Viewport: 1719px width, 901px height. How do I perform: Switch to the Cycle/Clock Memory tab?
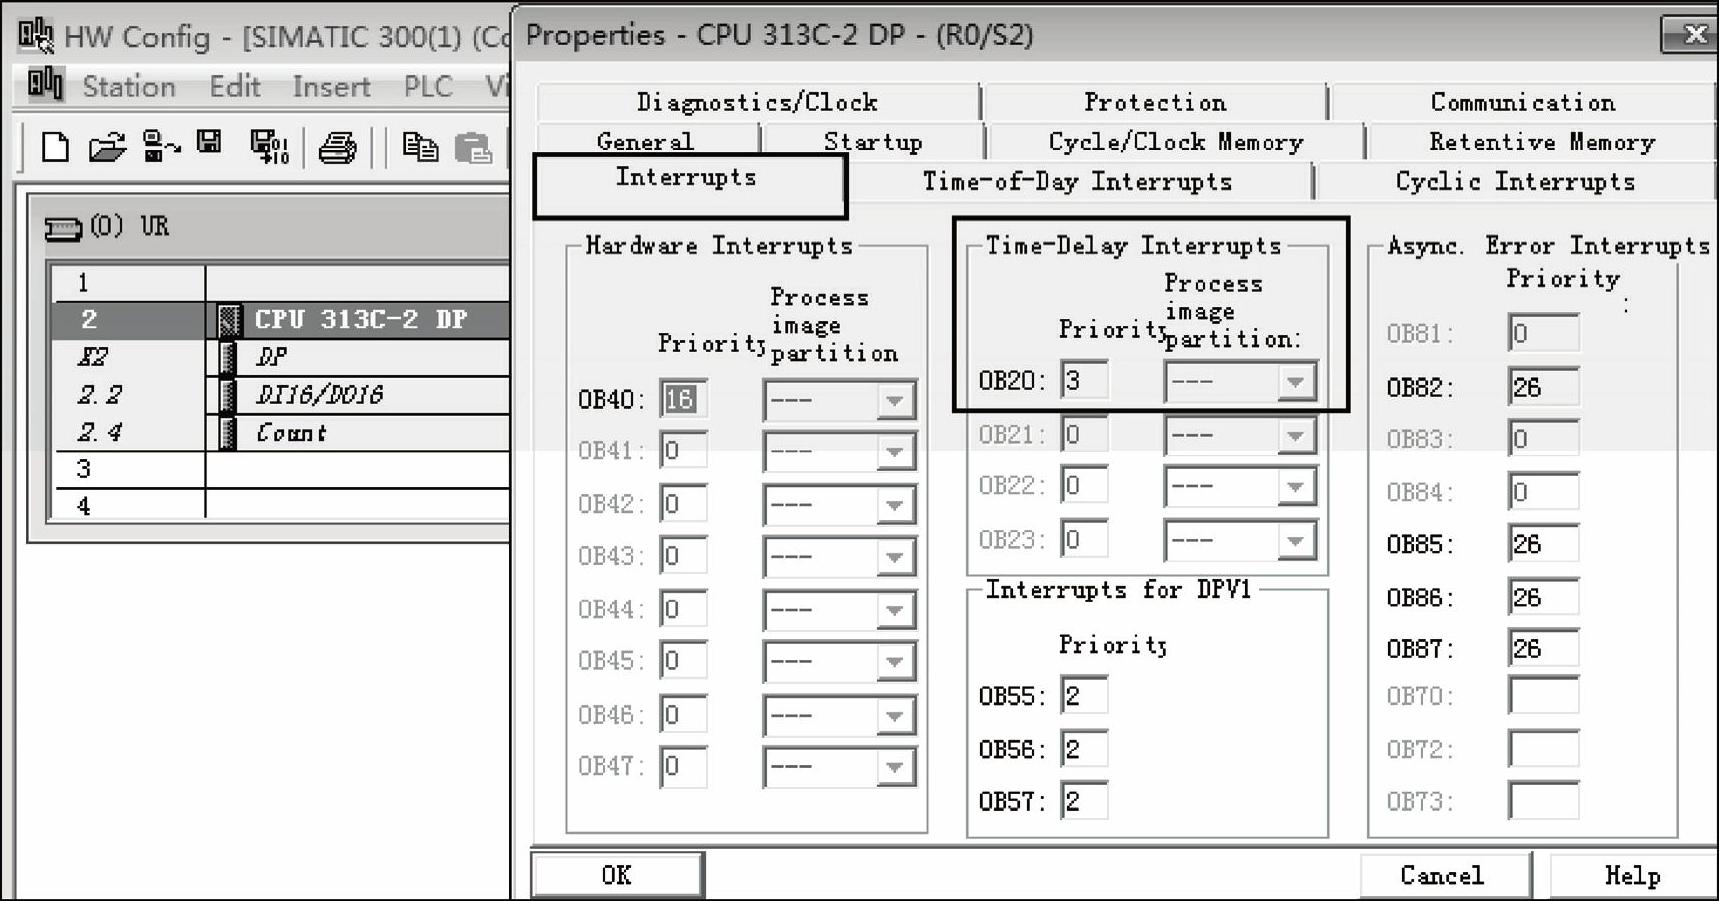coord(1176,141)
